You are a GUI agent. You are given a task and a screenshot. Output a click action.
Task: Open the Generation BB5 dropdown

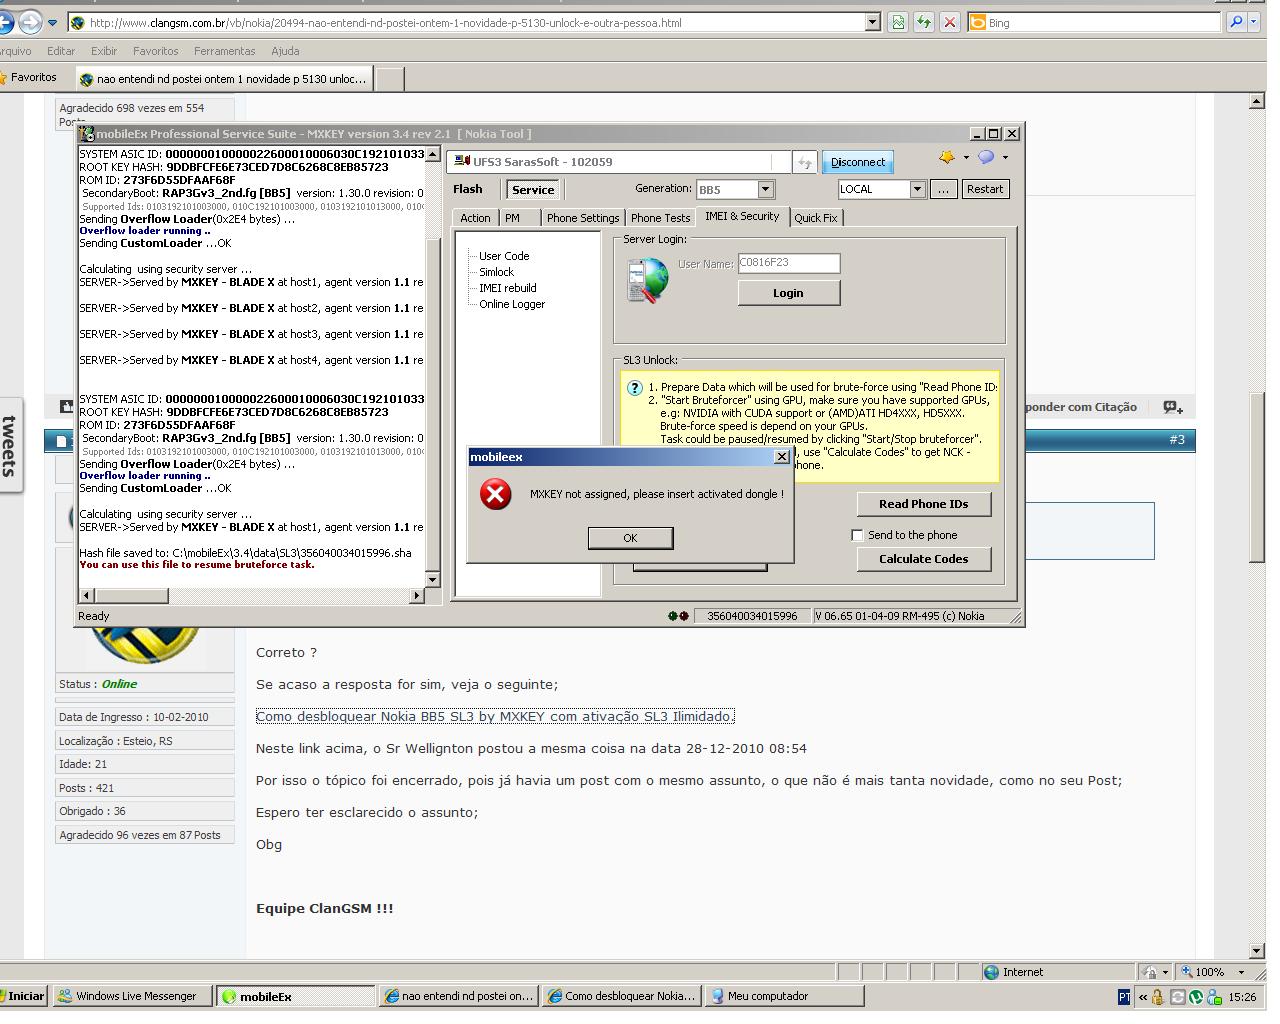tap(765, 189)
